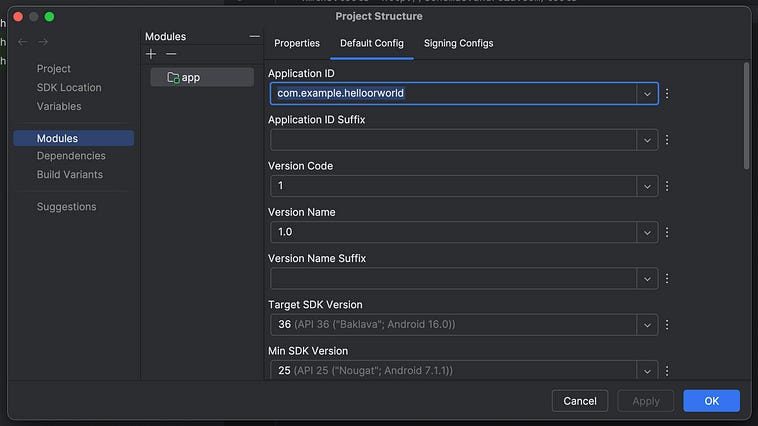Expand the Version Name dropdown
The height and width of the screenshot is (426, 758).
point(647,233)
